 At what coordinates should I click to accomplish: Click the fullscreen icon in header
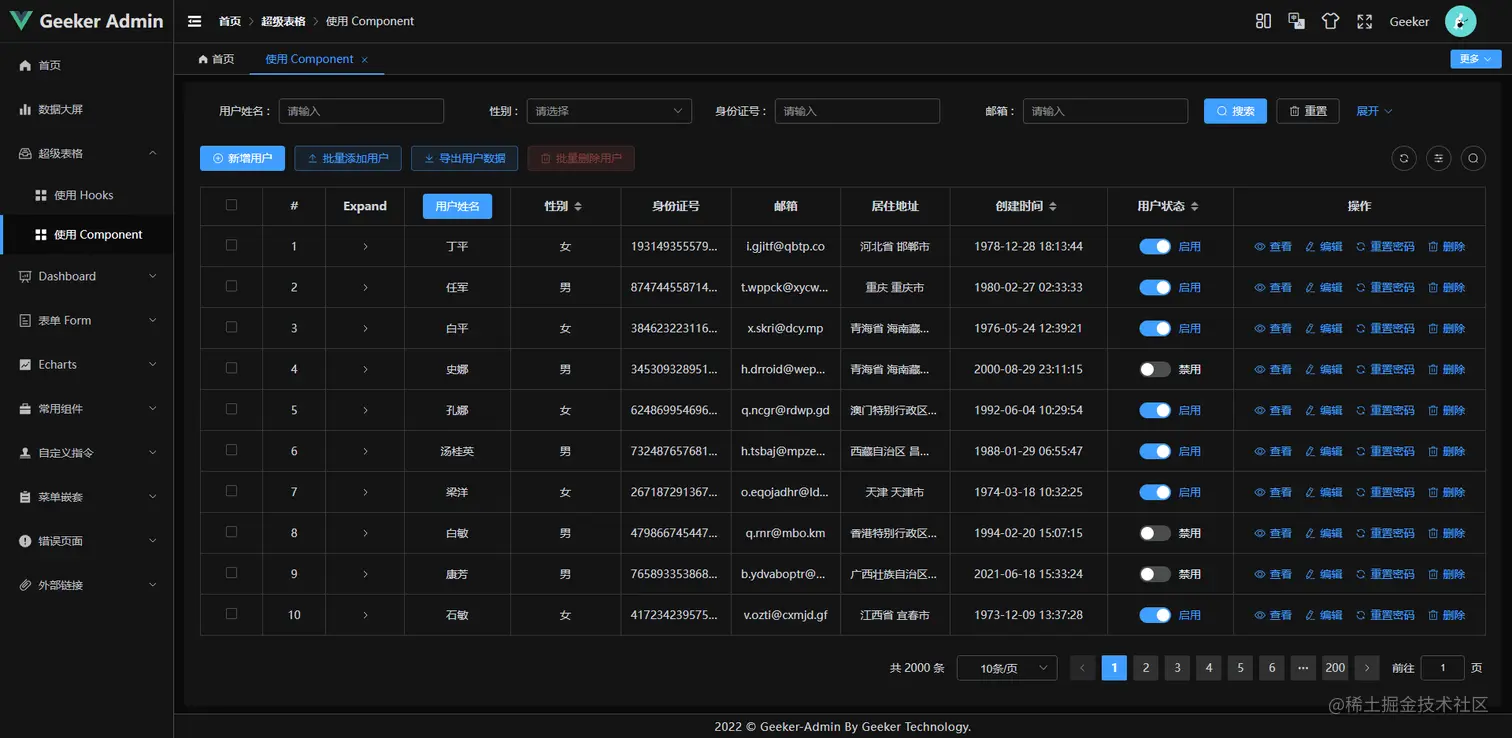[1364, 21]
